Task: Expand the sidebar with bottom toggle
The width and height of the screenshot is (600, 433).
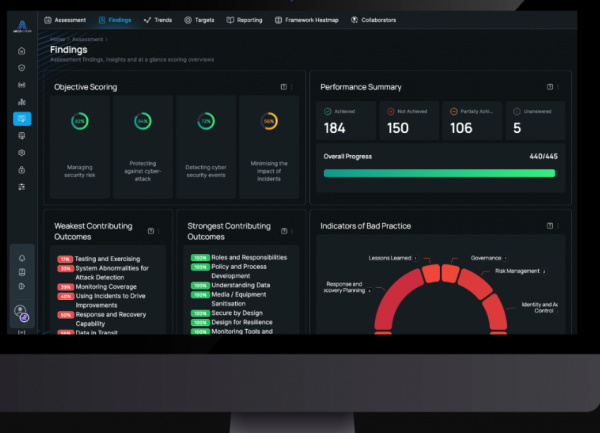Action: (22, 331)
